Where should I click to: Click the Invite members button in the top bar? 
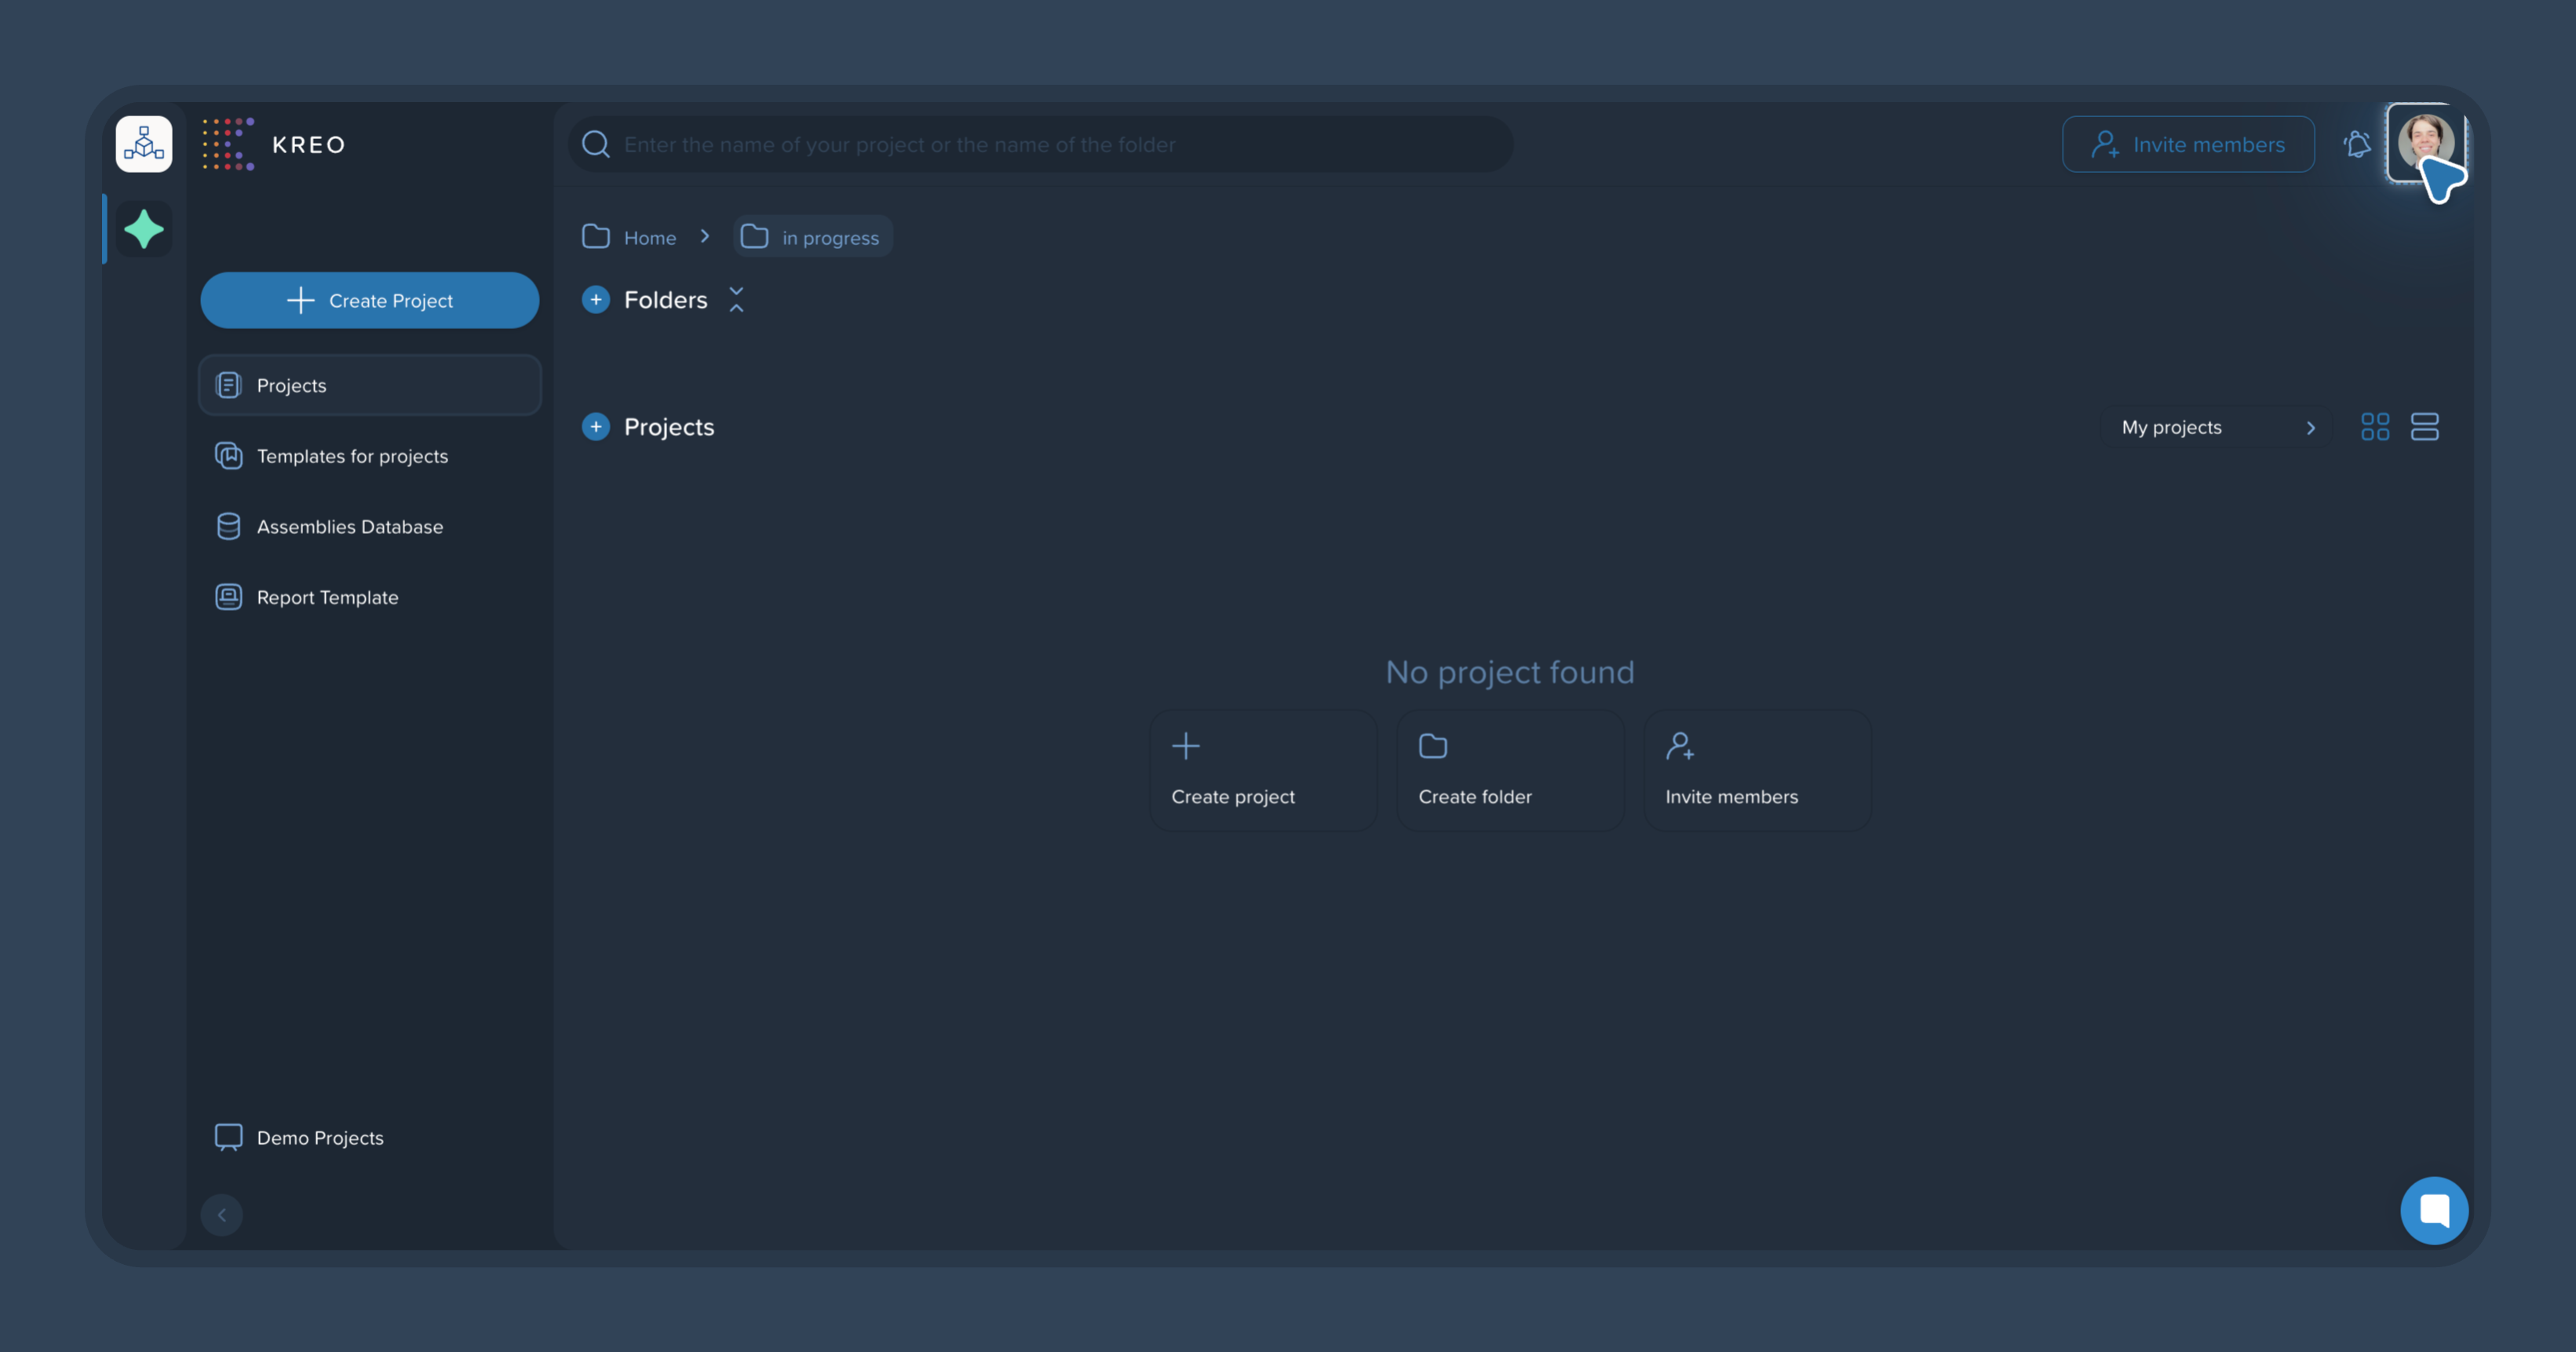[x=2188, y=144]
